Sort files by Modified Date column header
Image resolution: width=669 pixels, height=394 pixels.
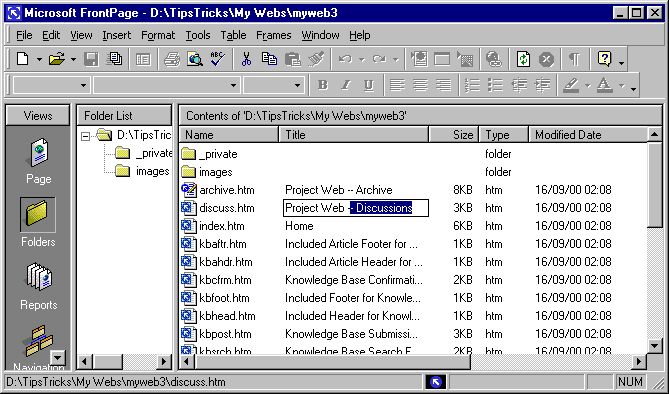coord(588,135)
